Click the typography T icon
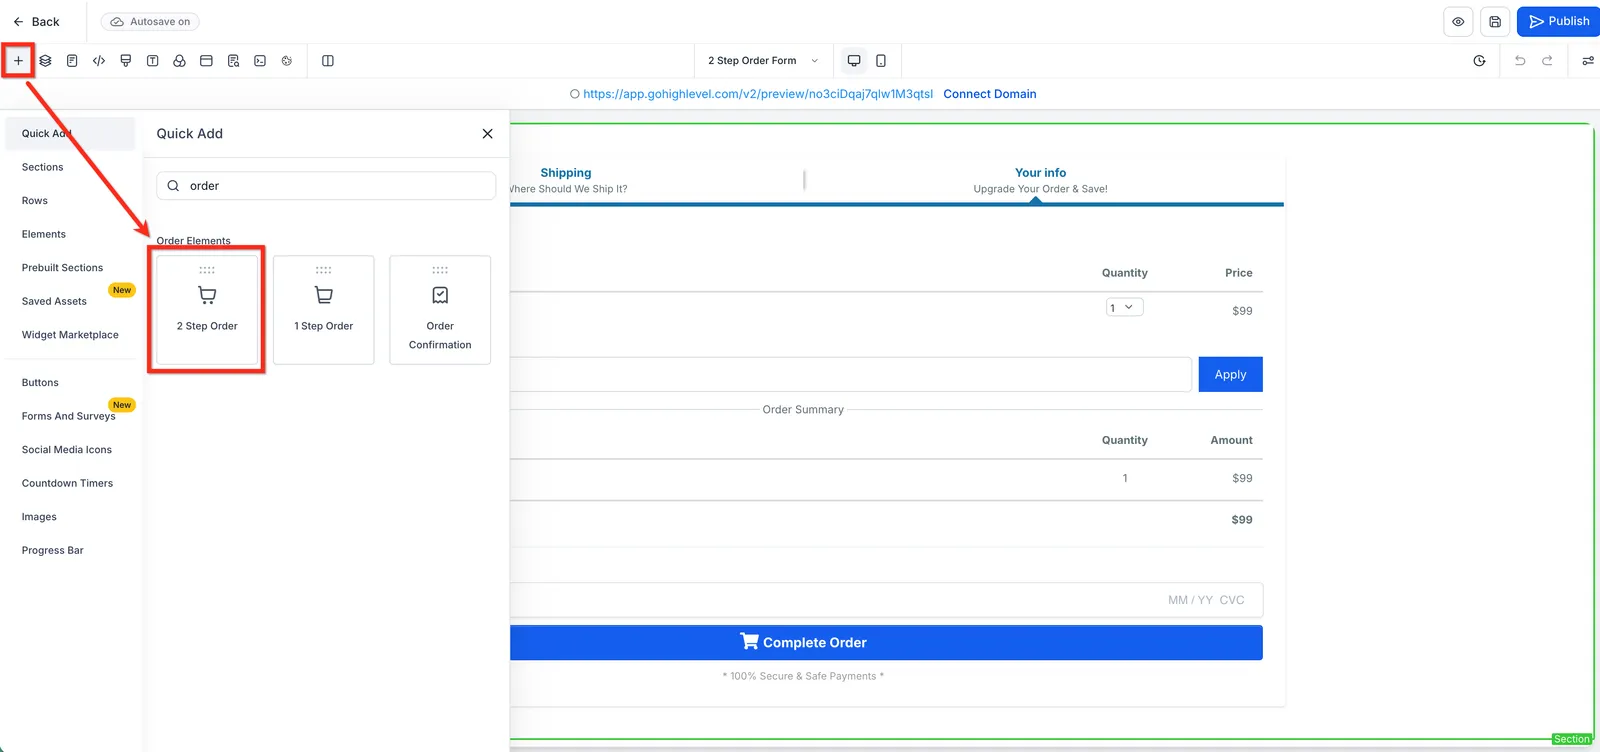 coord(152,61)
